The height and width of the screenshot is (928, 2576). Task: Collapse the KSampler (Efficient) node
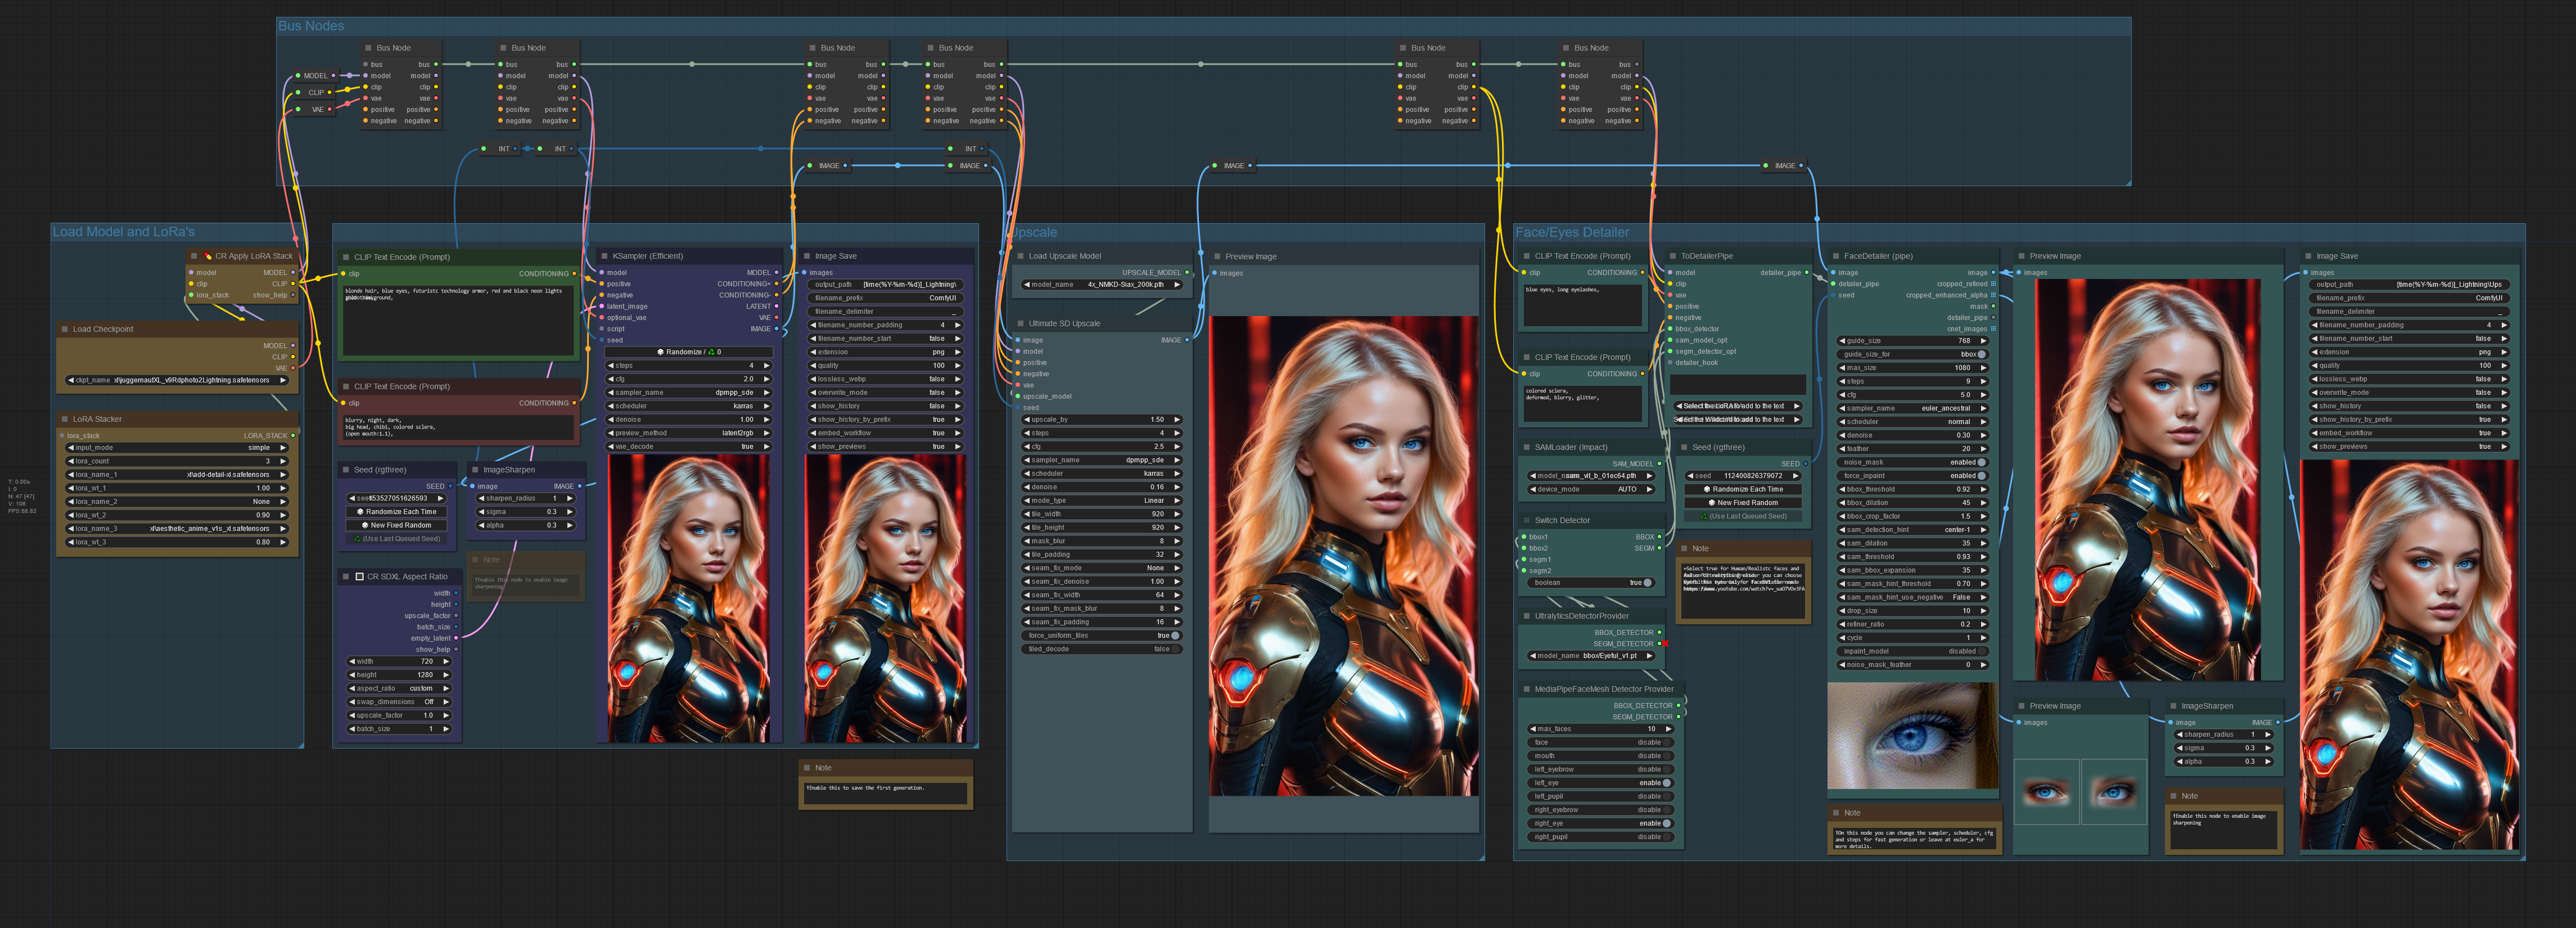pyautogui.click(x=604, y=256)
